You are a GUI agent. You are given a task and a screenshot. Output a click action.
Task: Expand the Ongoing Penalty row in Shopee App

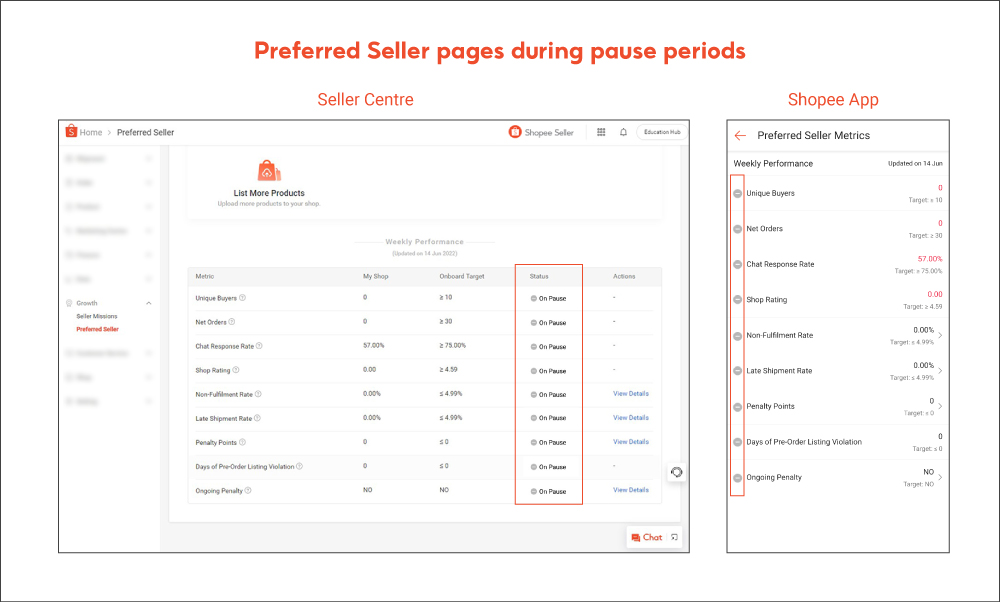point(940,477)
